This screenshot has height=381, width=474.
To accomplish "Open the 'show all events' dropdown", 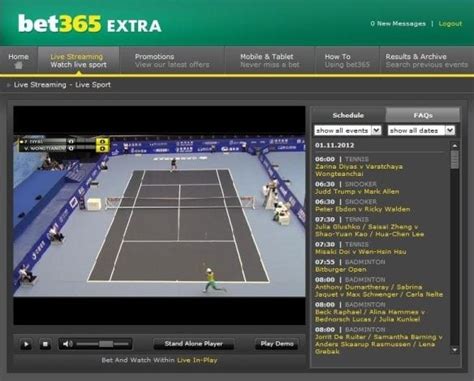I will click(348, 130).
